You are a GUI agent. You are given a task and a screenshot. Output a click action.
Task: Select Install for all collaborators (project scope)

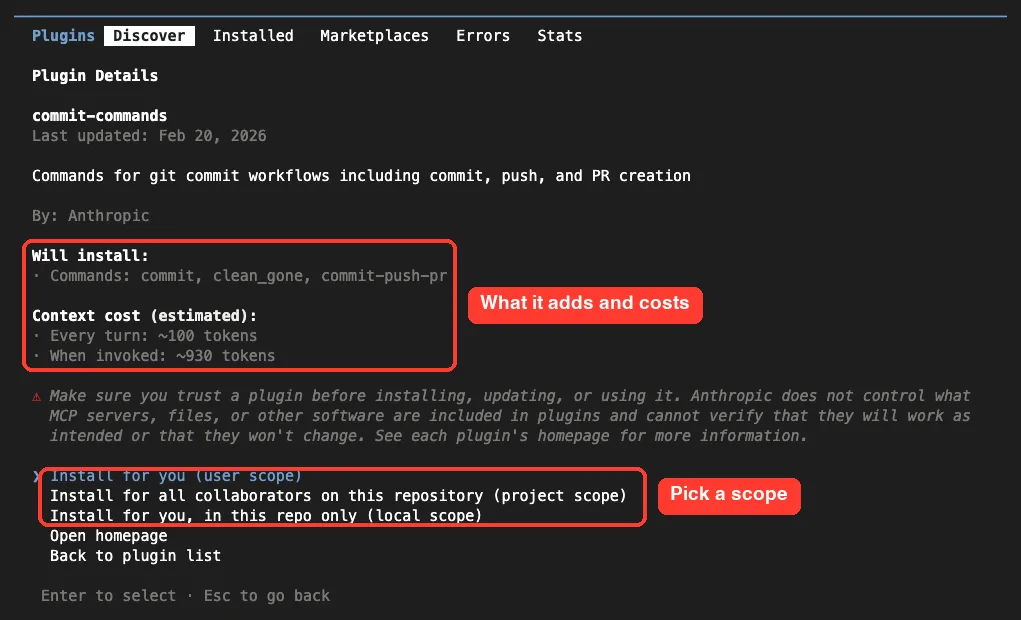coord(338,496)
